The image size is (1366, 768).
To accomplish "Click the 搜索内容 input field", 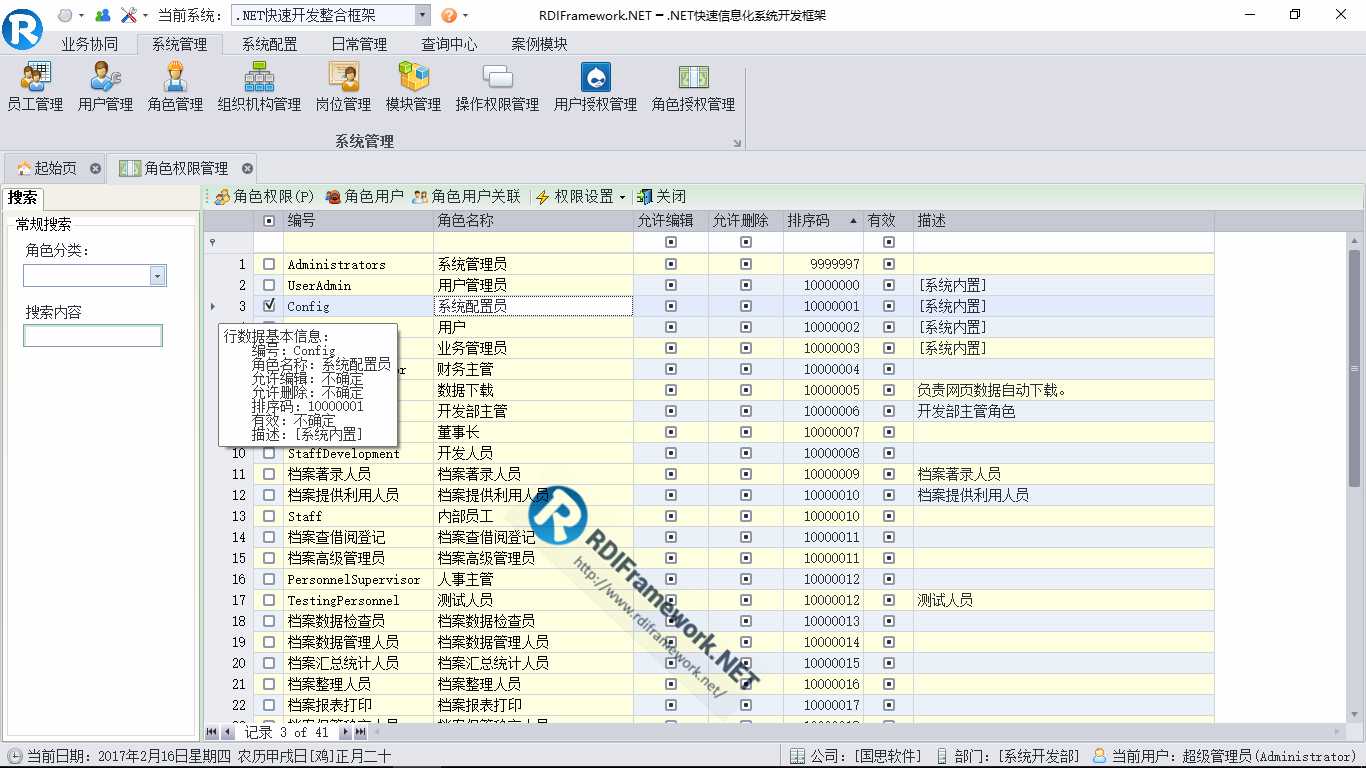I will [93, 336].
